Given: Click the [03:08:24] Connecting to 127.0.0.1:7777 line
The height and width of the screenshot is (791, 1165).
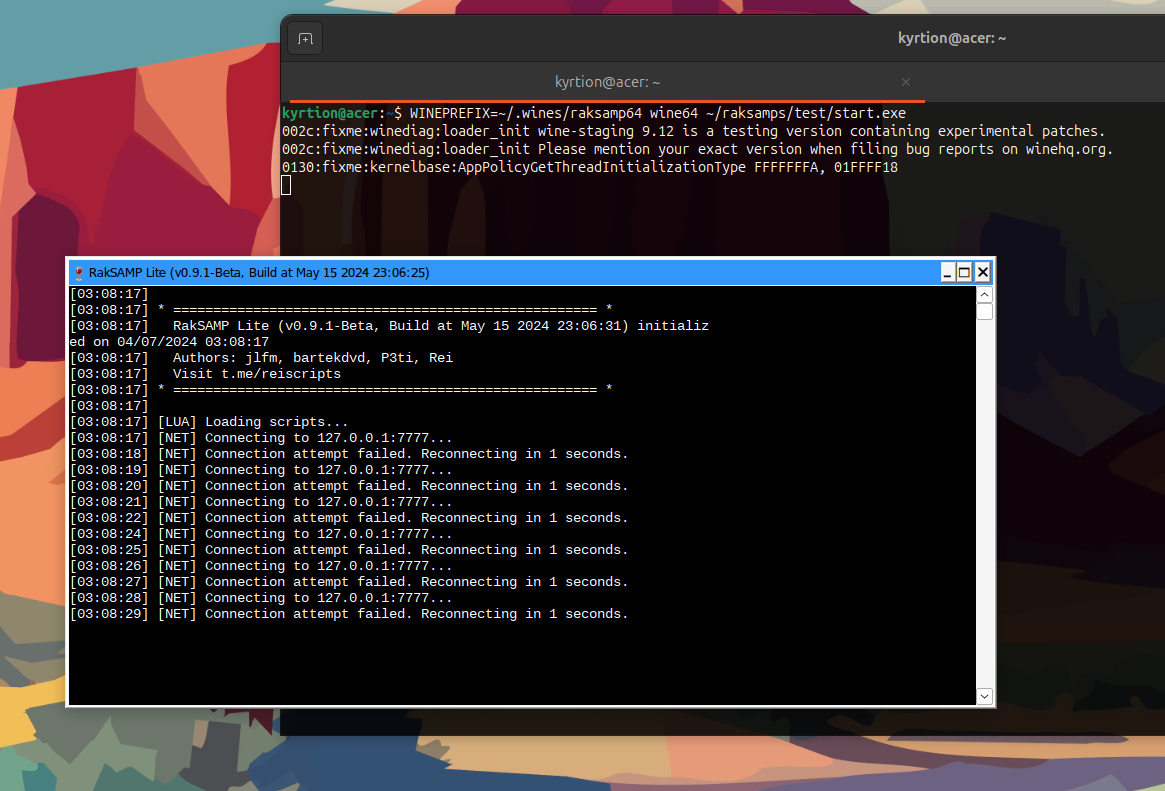Looking at the screenshot, I should coord(261,534).
